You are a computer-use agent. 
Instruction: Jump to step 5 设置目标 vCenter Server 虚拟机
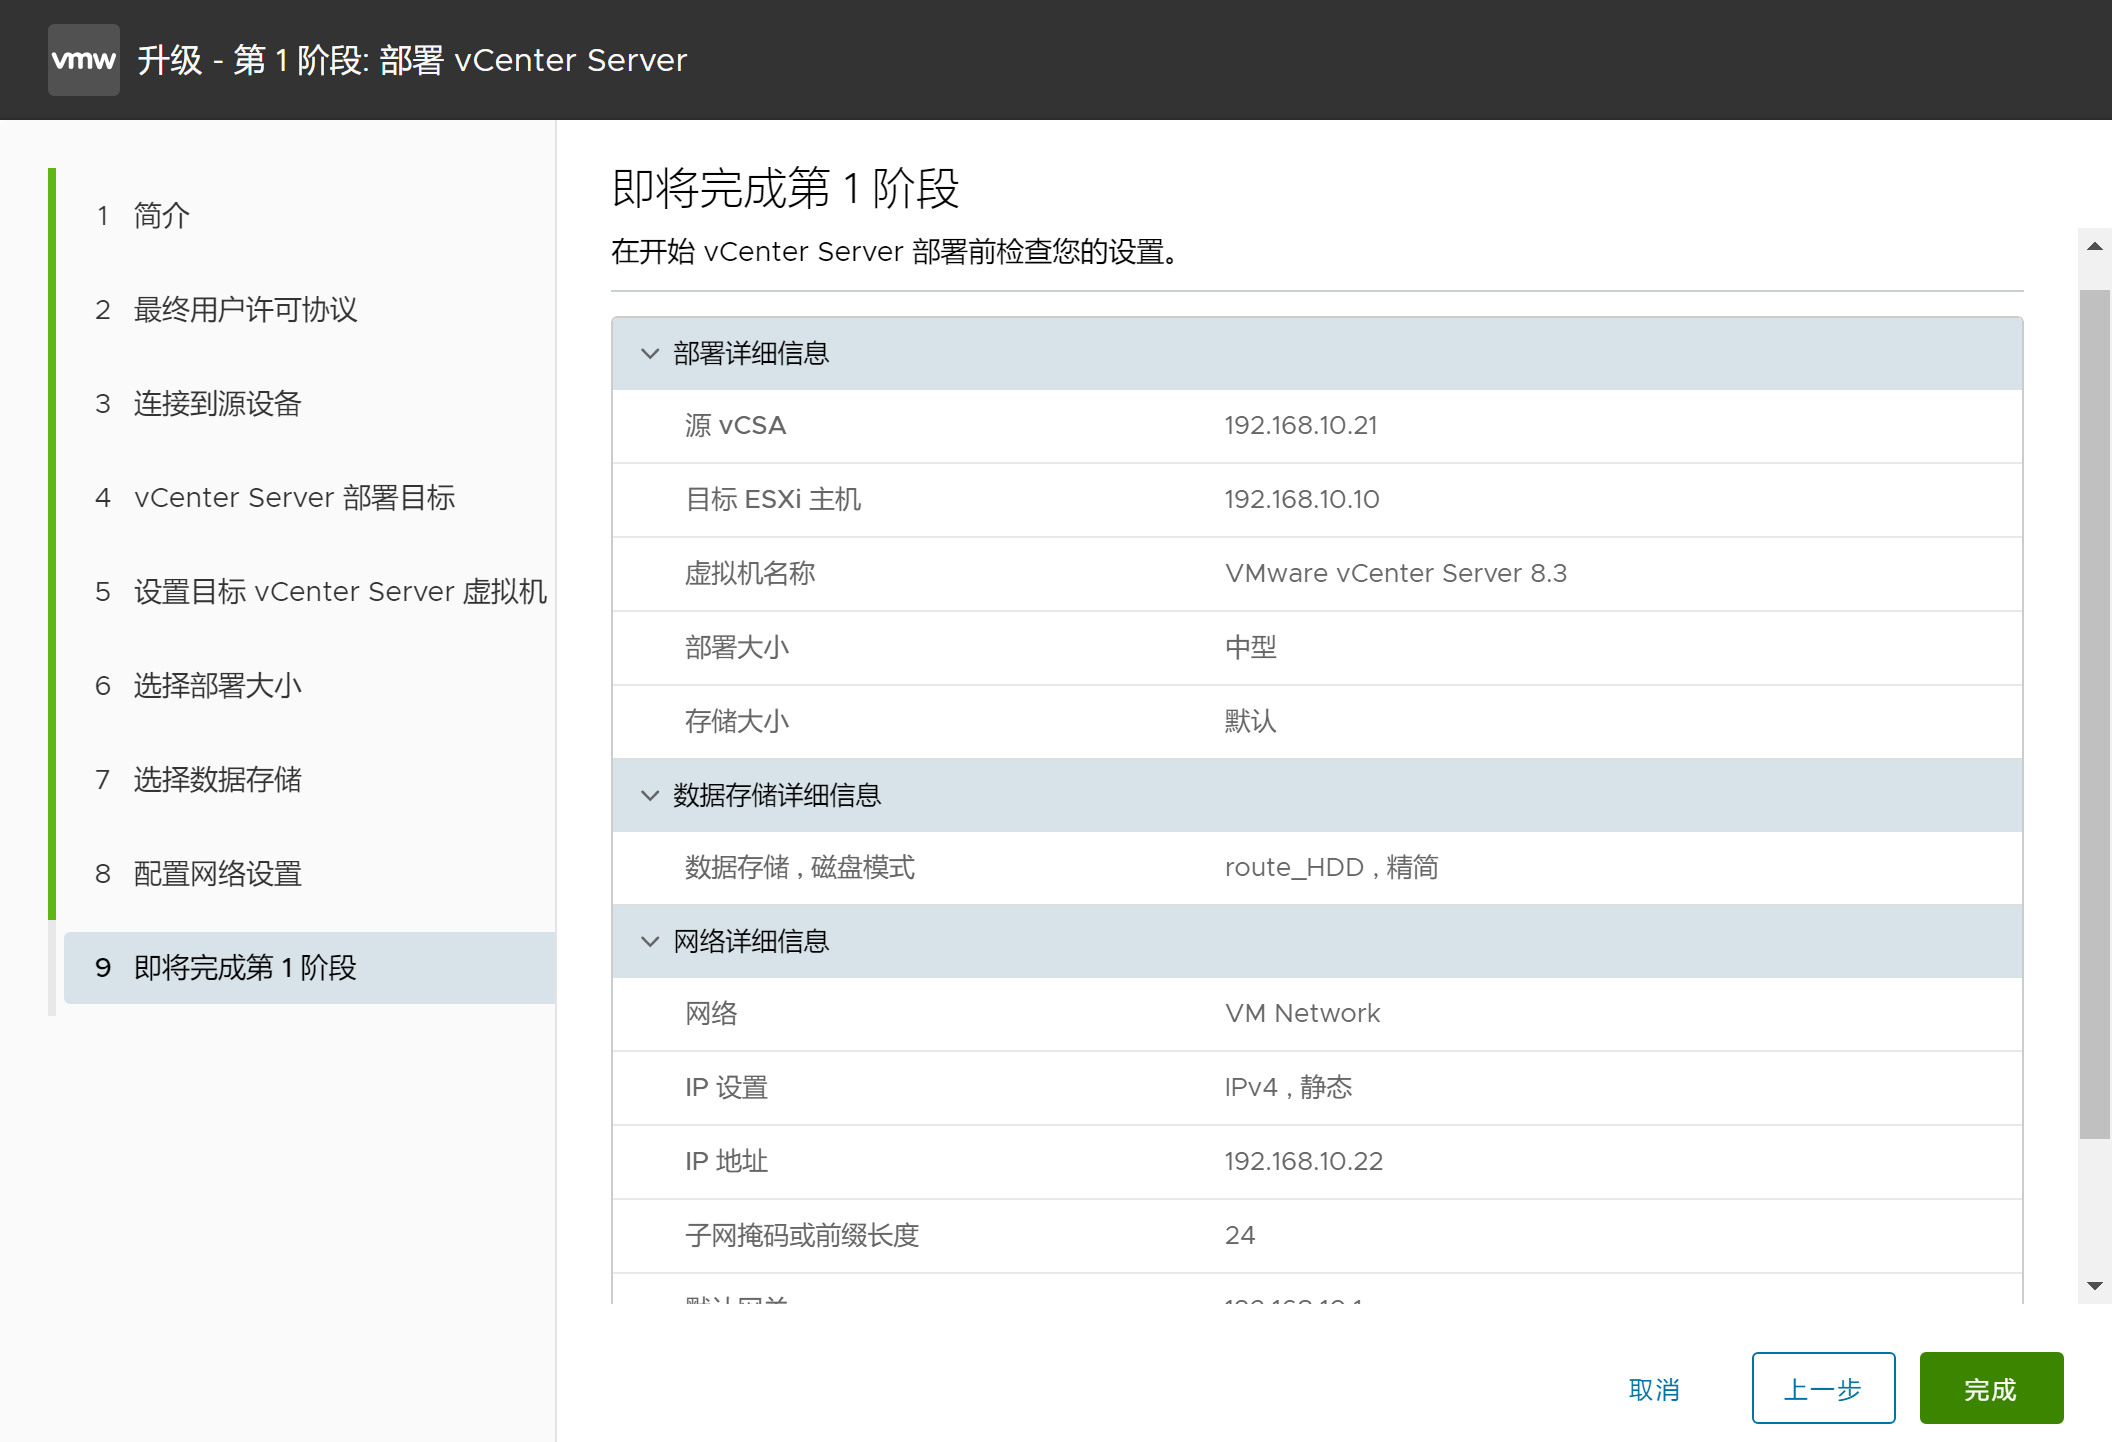tap(321, 591)
